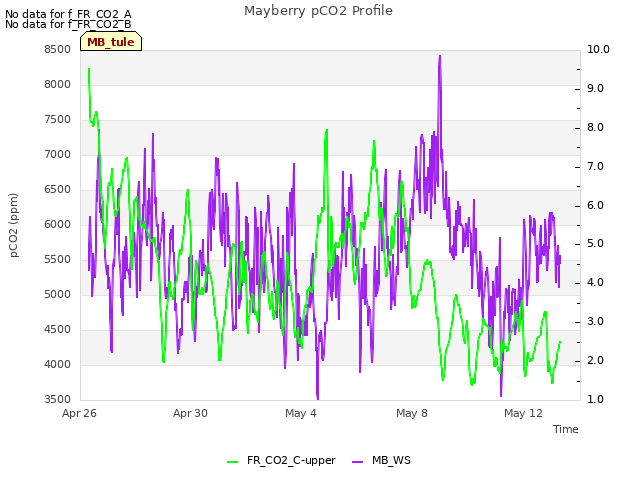Toggle the MB_WS legend entry
This screenshot has width=640, height=480.
pyautogui.click(x=381, y=460)
